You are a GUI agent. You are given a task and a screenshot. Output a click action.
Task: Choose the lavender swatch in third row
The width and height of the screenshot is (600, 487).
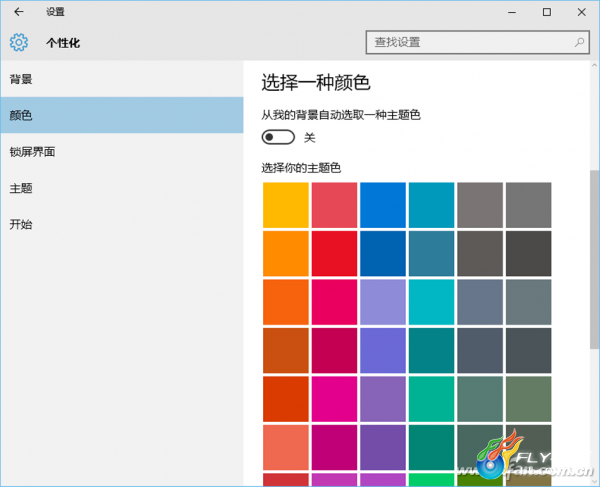pos(383,302)
